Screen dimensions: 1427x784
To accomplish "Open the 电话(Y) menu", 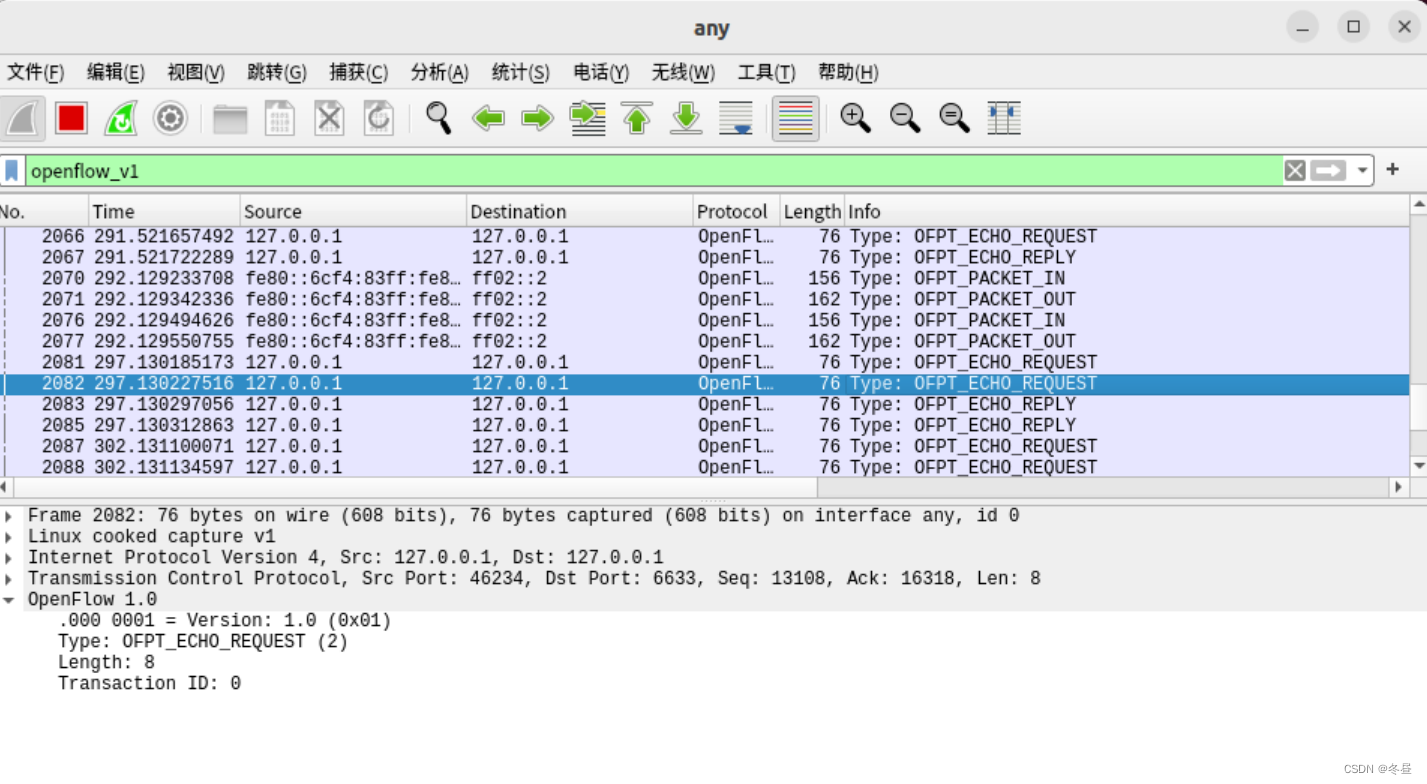I will (601, 72).
